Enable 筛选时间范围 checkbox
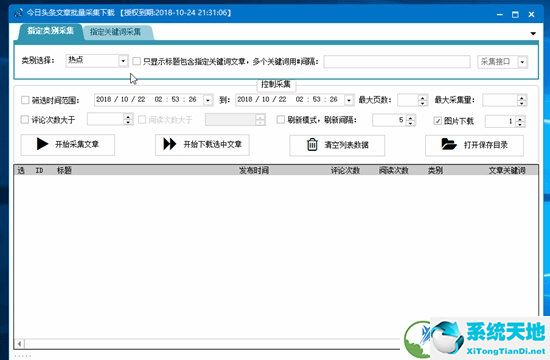 tap(25, 100)
